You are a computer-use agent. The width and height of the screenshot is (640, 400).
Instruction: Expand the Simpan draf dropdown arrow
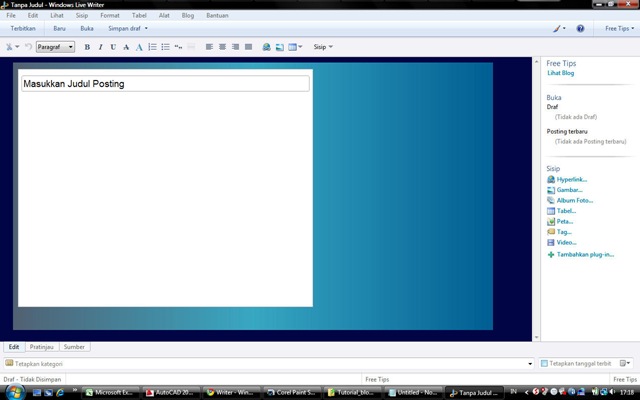tap(146, 29)
